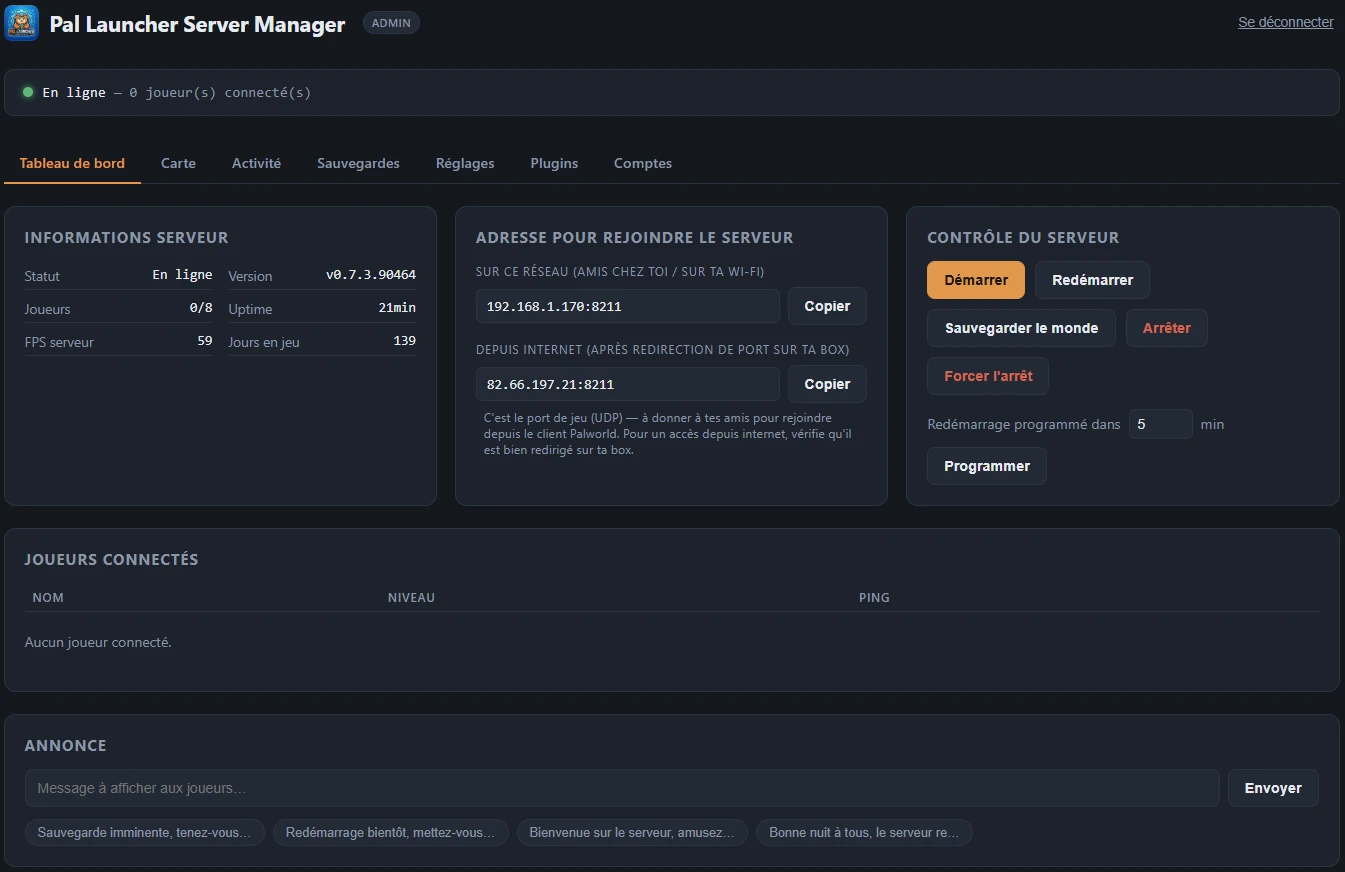Click the Arrêter button
The image size is (1345, 872).
click(1166, 328)
